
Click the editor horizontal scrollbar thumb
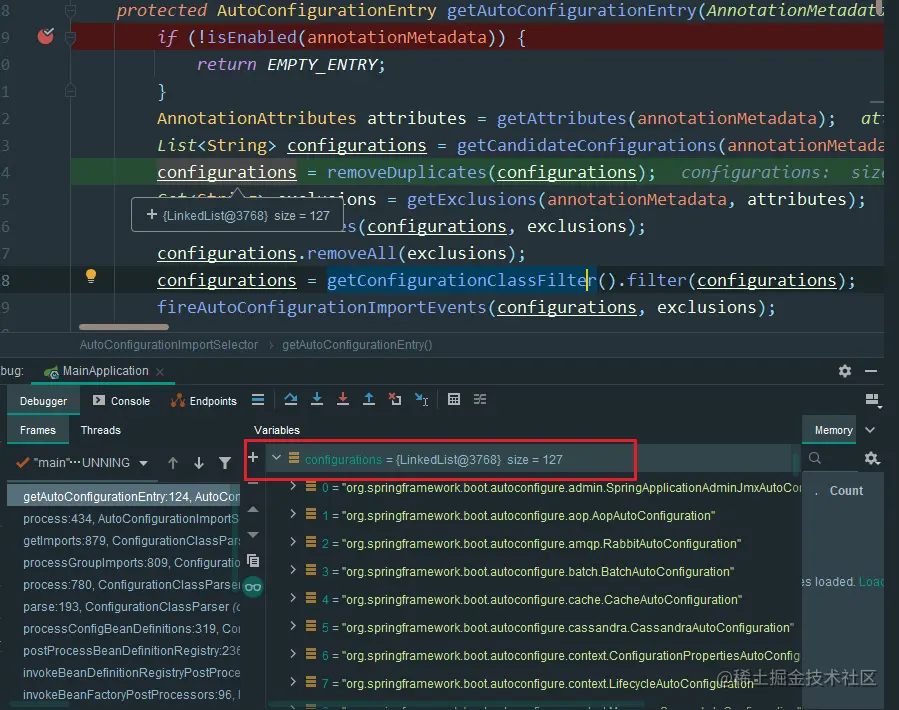124,327
